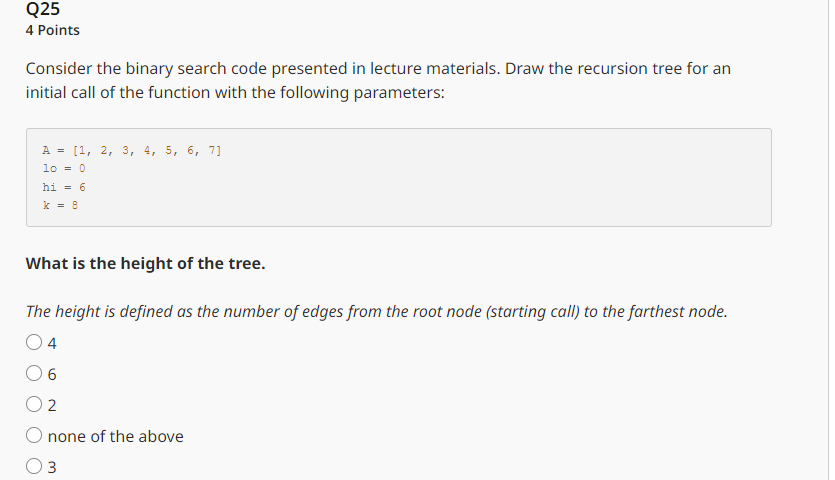Click the 'none of the above' option label

[116, 436]
